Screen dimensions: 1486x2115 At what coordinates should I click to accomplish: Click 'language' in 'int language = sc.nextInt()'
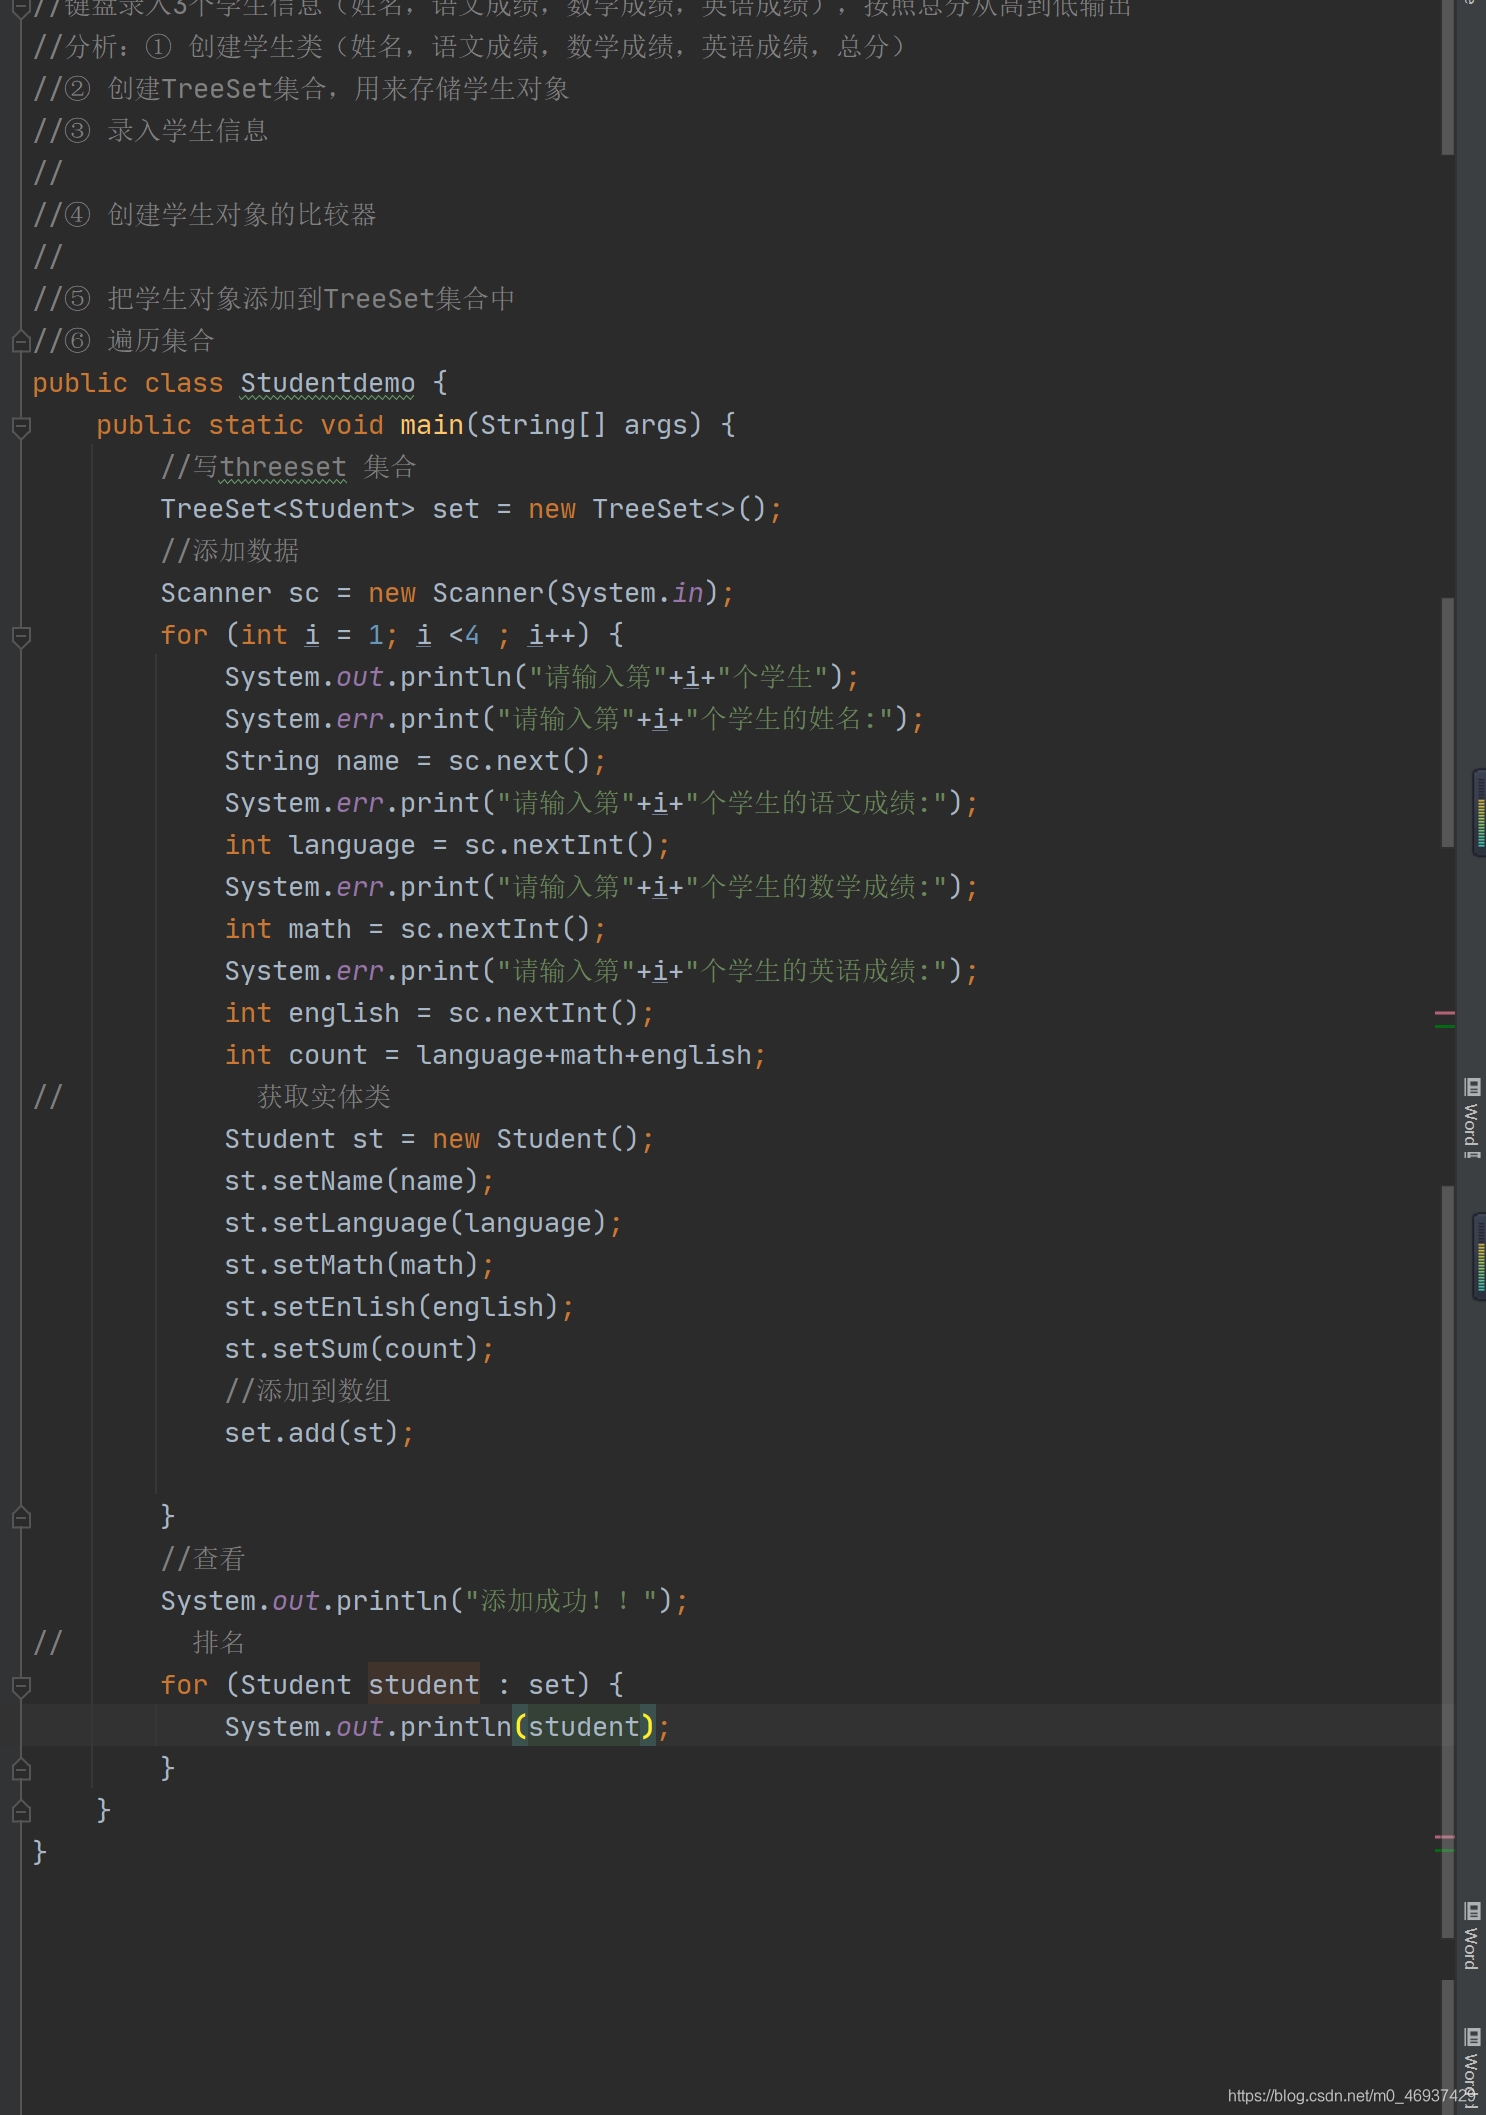click(x=352, y=846)
